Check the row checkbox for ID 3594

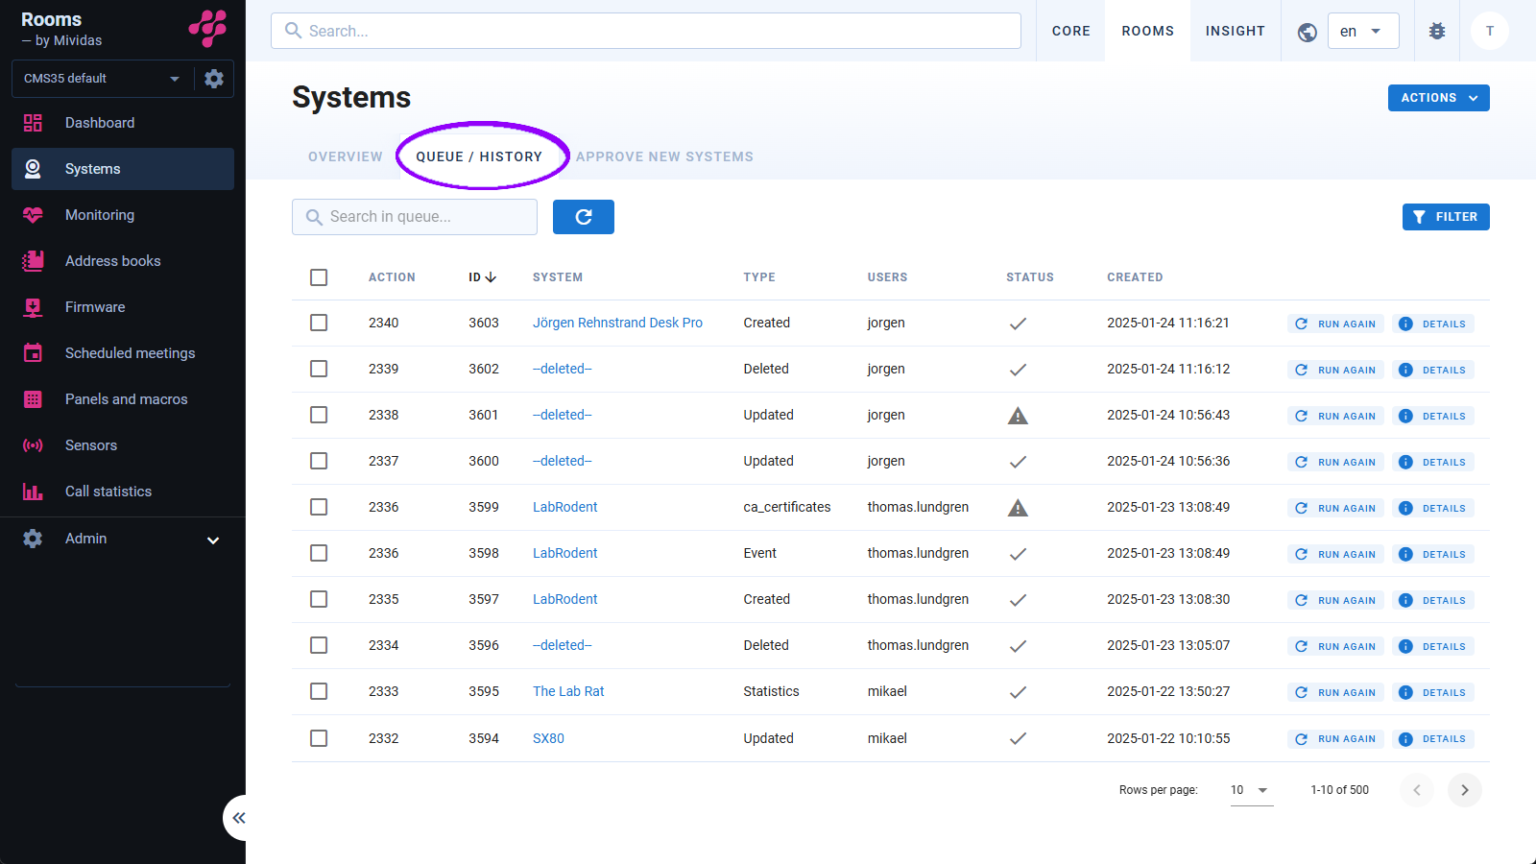pos(319,738)
